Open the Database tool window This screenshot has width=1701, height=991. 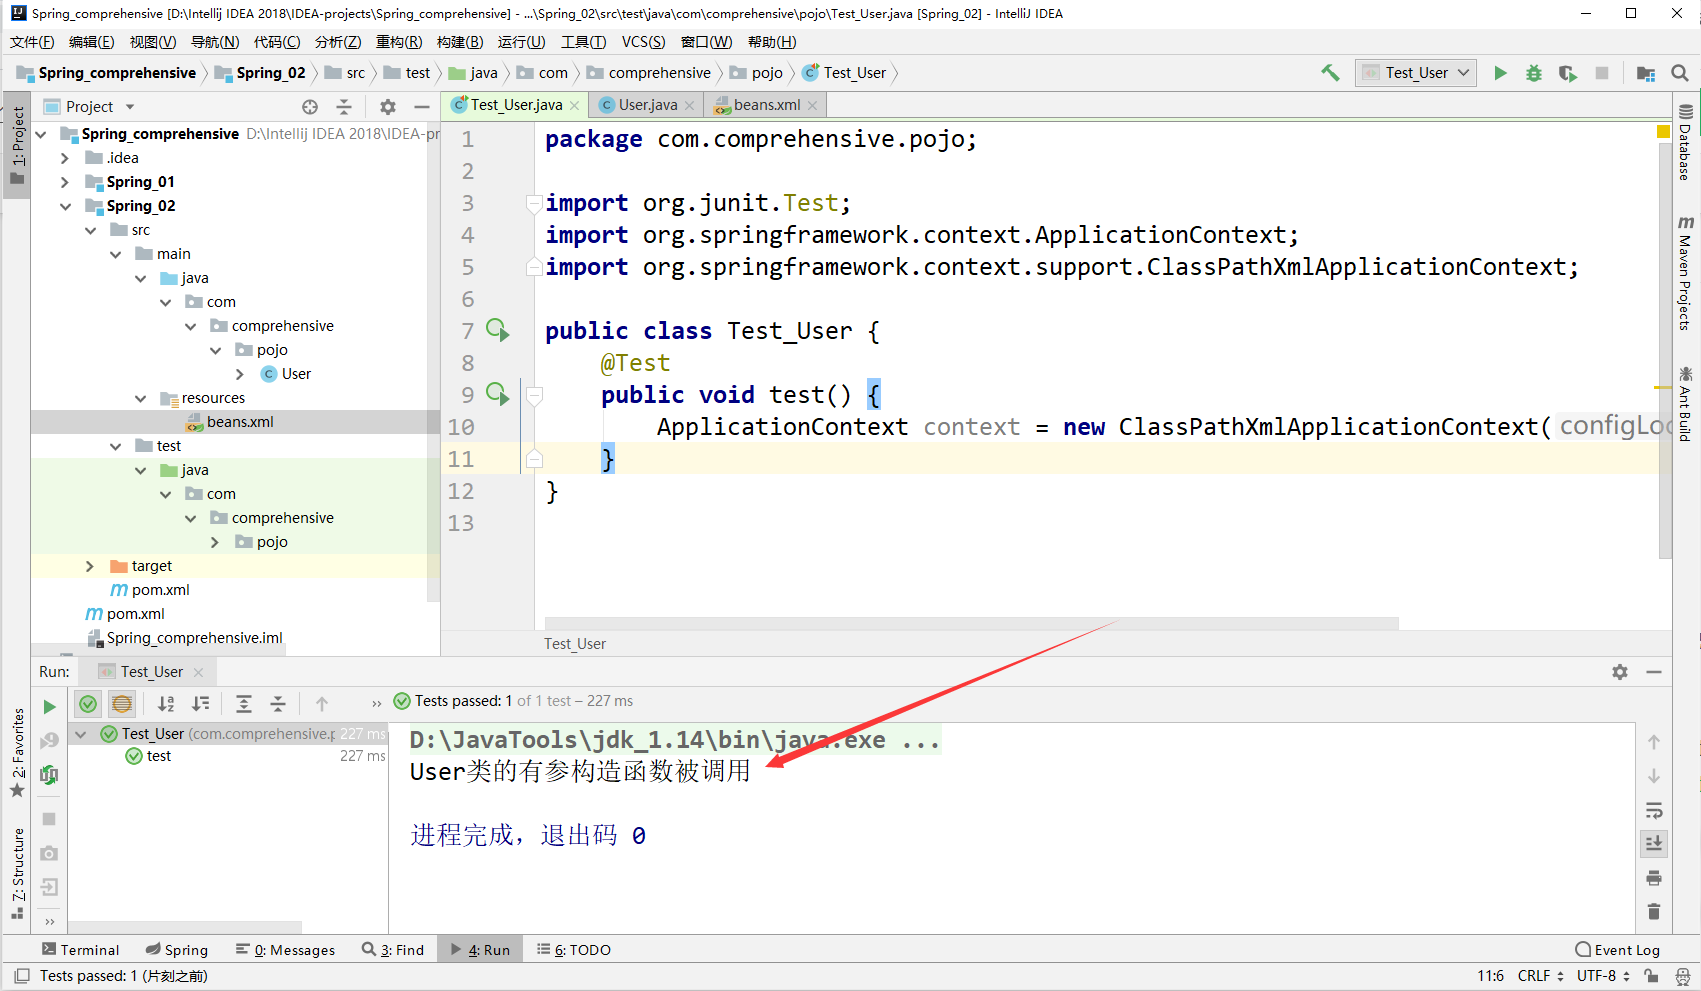coord(1686,141)
